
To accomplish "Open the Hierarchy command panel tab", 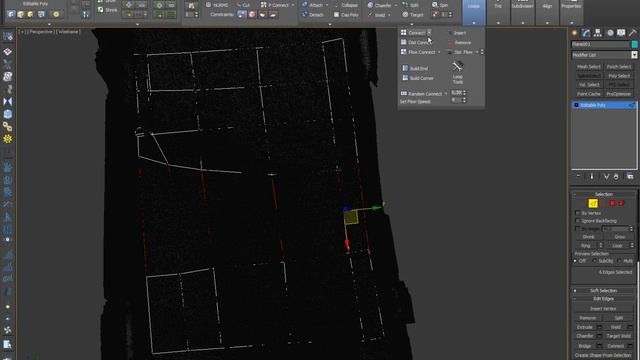I will (x=598, y=33).
